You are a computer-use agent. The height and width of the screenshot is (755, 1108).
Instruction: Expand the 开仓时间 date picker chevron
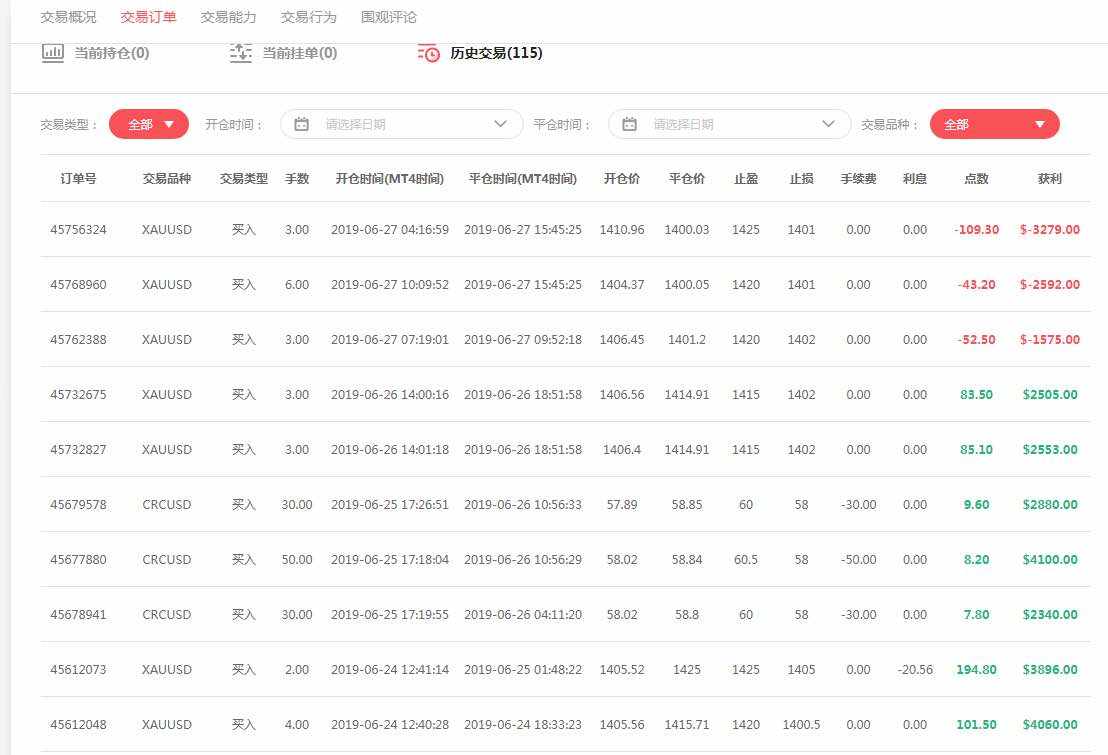click(500, 124)
